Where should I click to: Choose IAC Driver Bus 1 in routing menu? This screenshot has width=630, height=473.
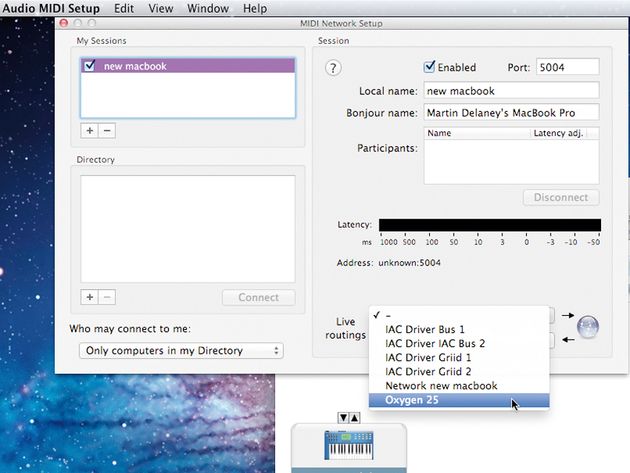pyautogui.click(x=459, y=329)
